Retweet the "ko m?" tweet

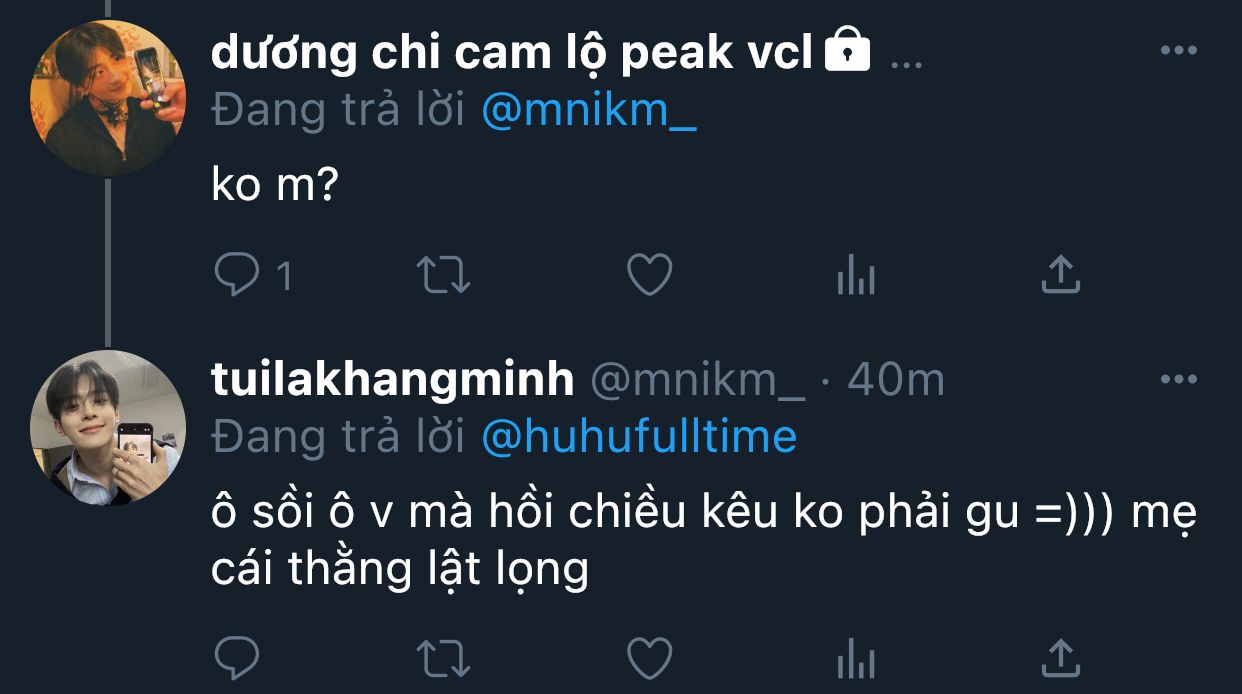click(x=443, y=275)
